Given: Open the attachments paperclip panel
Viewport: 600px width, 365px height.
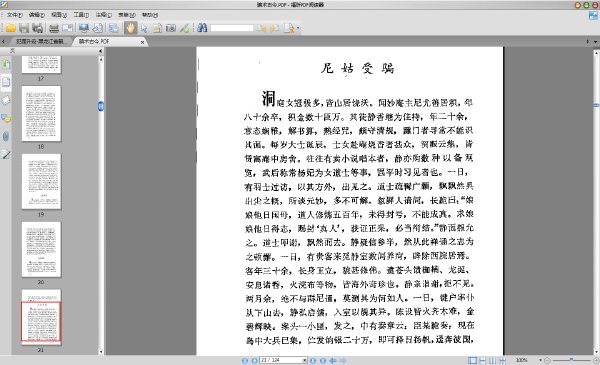Looking at the screenshot, I should [x=6, y=136].
